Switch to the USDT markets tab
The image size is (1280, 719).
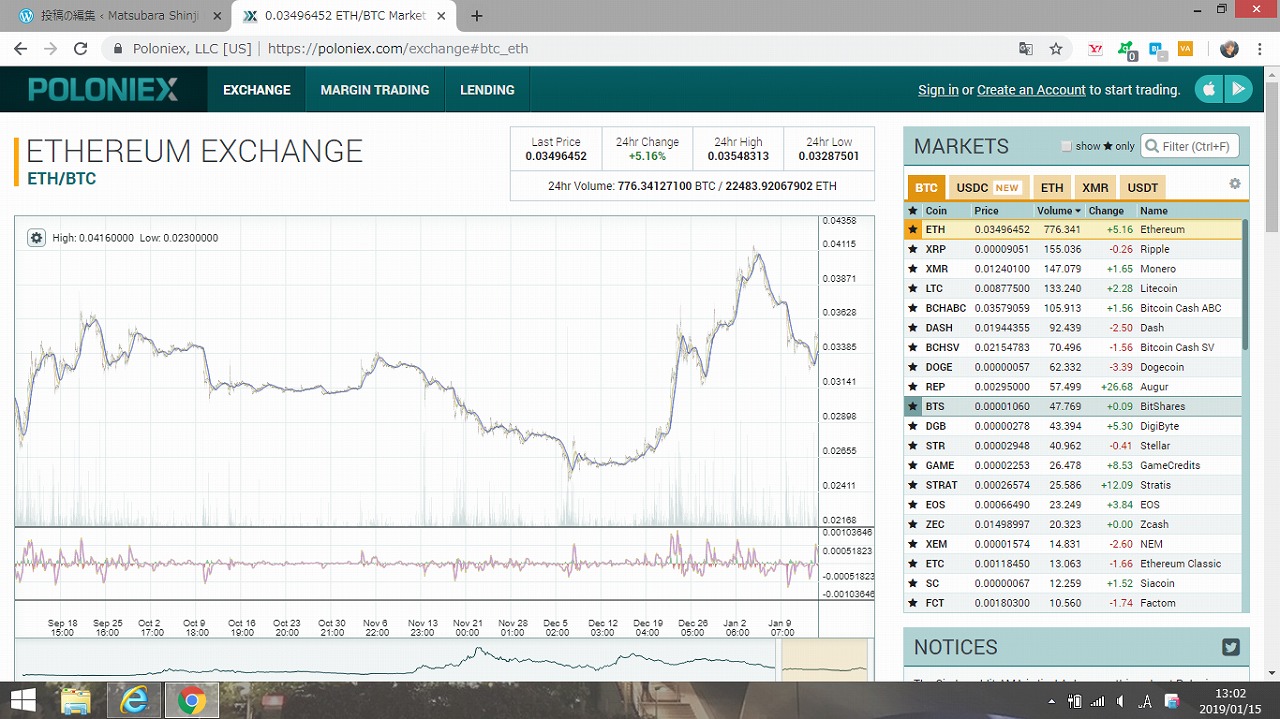pyautogui.click(x=1142, y=187)
